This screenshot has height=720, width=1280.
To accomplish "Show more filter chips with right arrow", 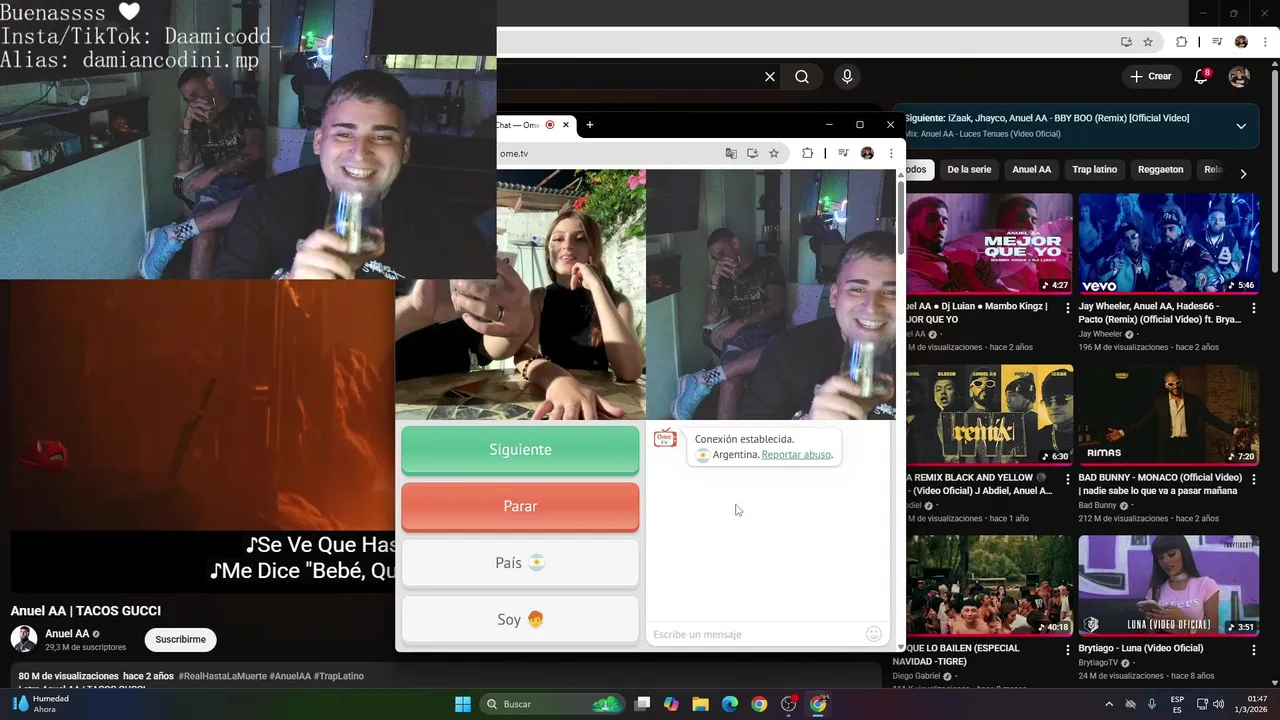I will pyautogui.click(x=1243, y=174).
